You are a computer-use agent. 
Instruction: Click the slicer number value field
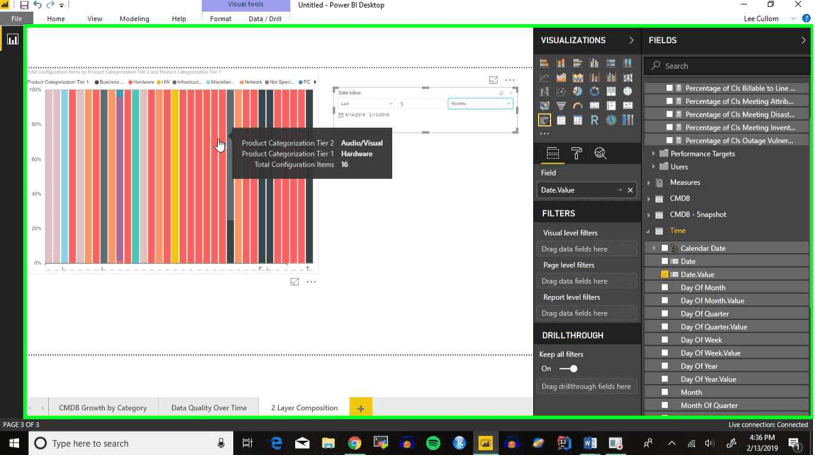pos(421,103)
